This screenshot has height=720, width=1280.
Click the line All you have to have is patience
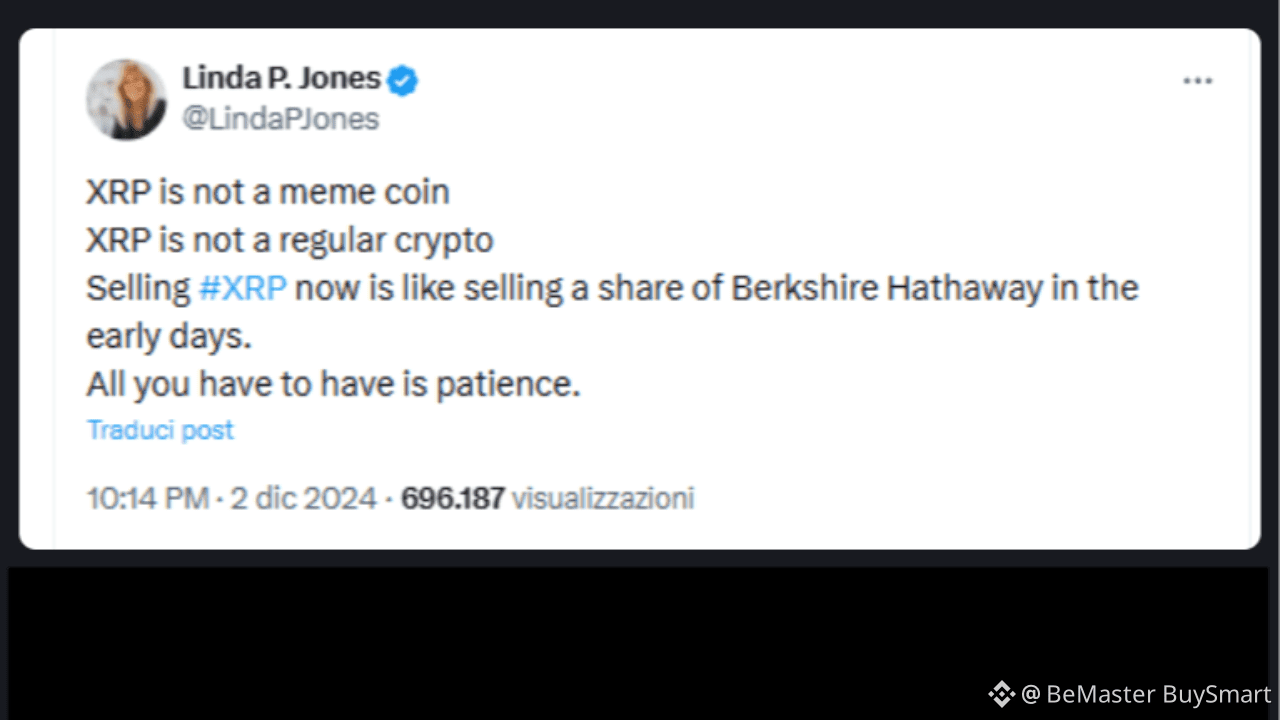pyautogui.click(x=333, y=384)
